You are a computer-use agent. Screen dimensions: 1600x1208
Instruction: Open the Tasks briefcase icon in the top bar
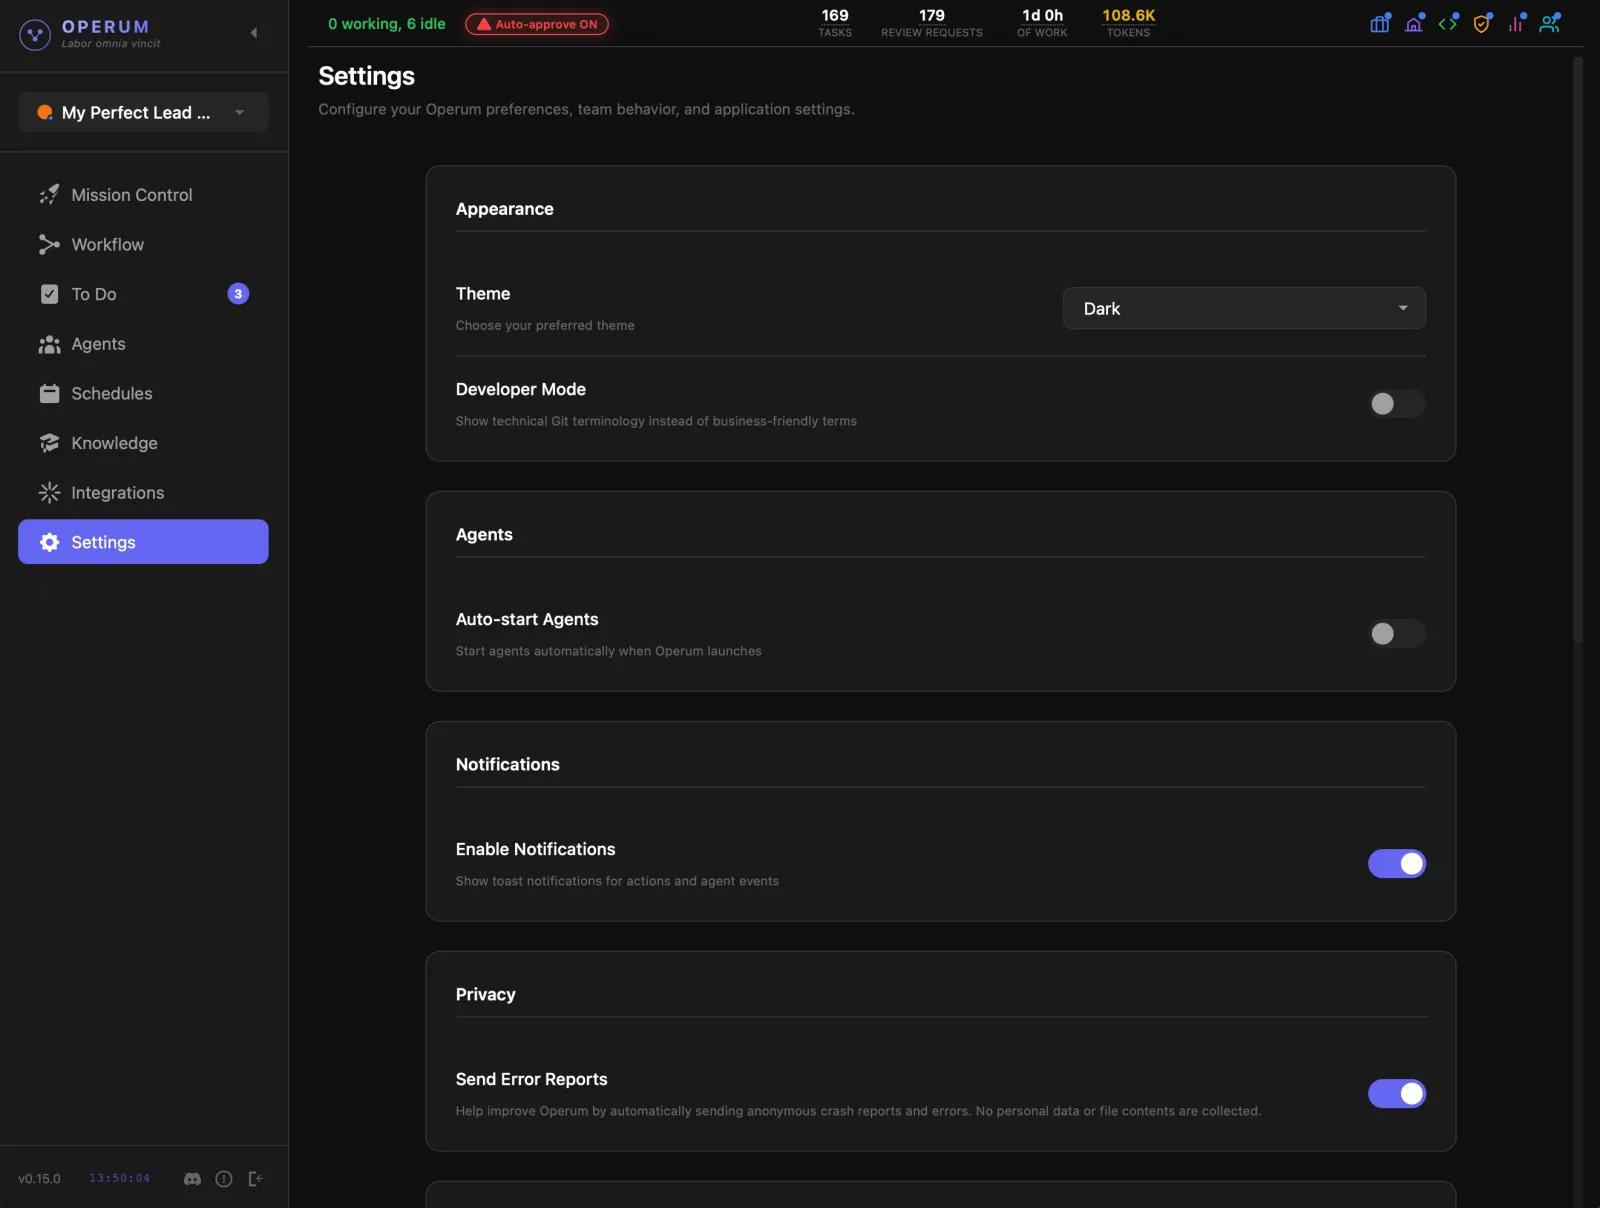coord(1380,22)
